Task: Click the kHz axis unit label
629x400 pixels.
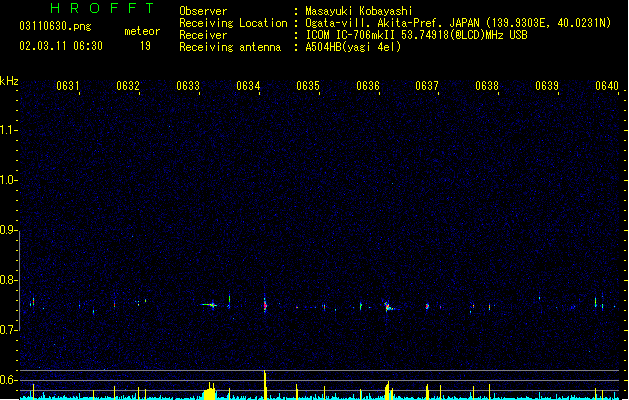Action: (x=9, y=81)
